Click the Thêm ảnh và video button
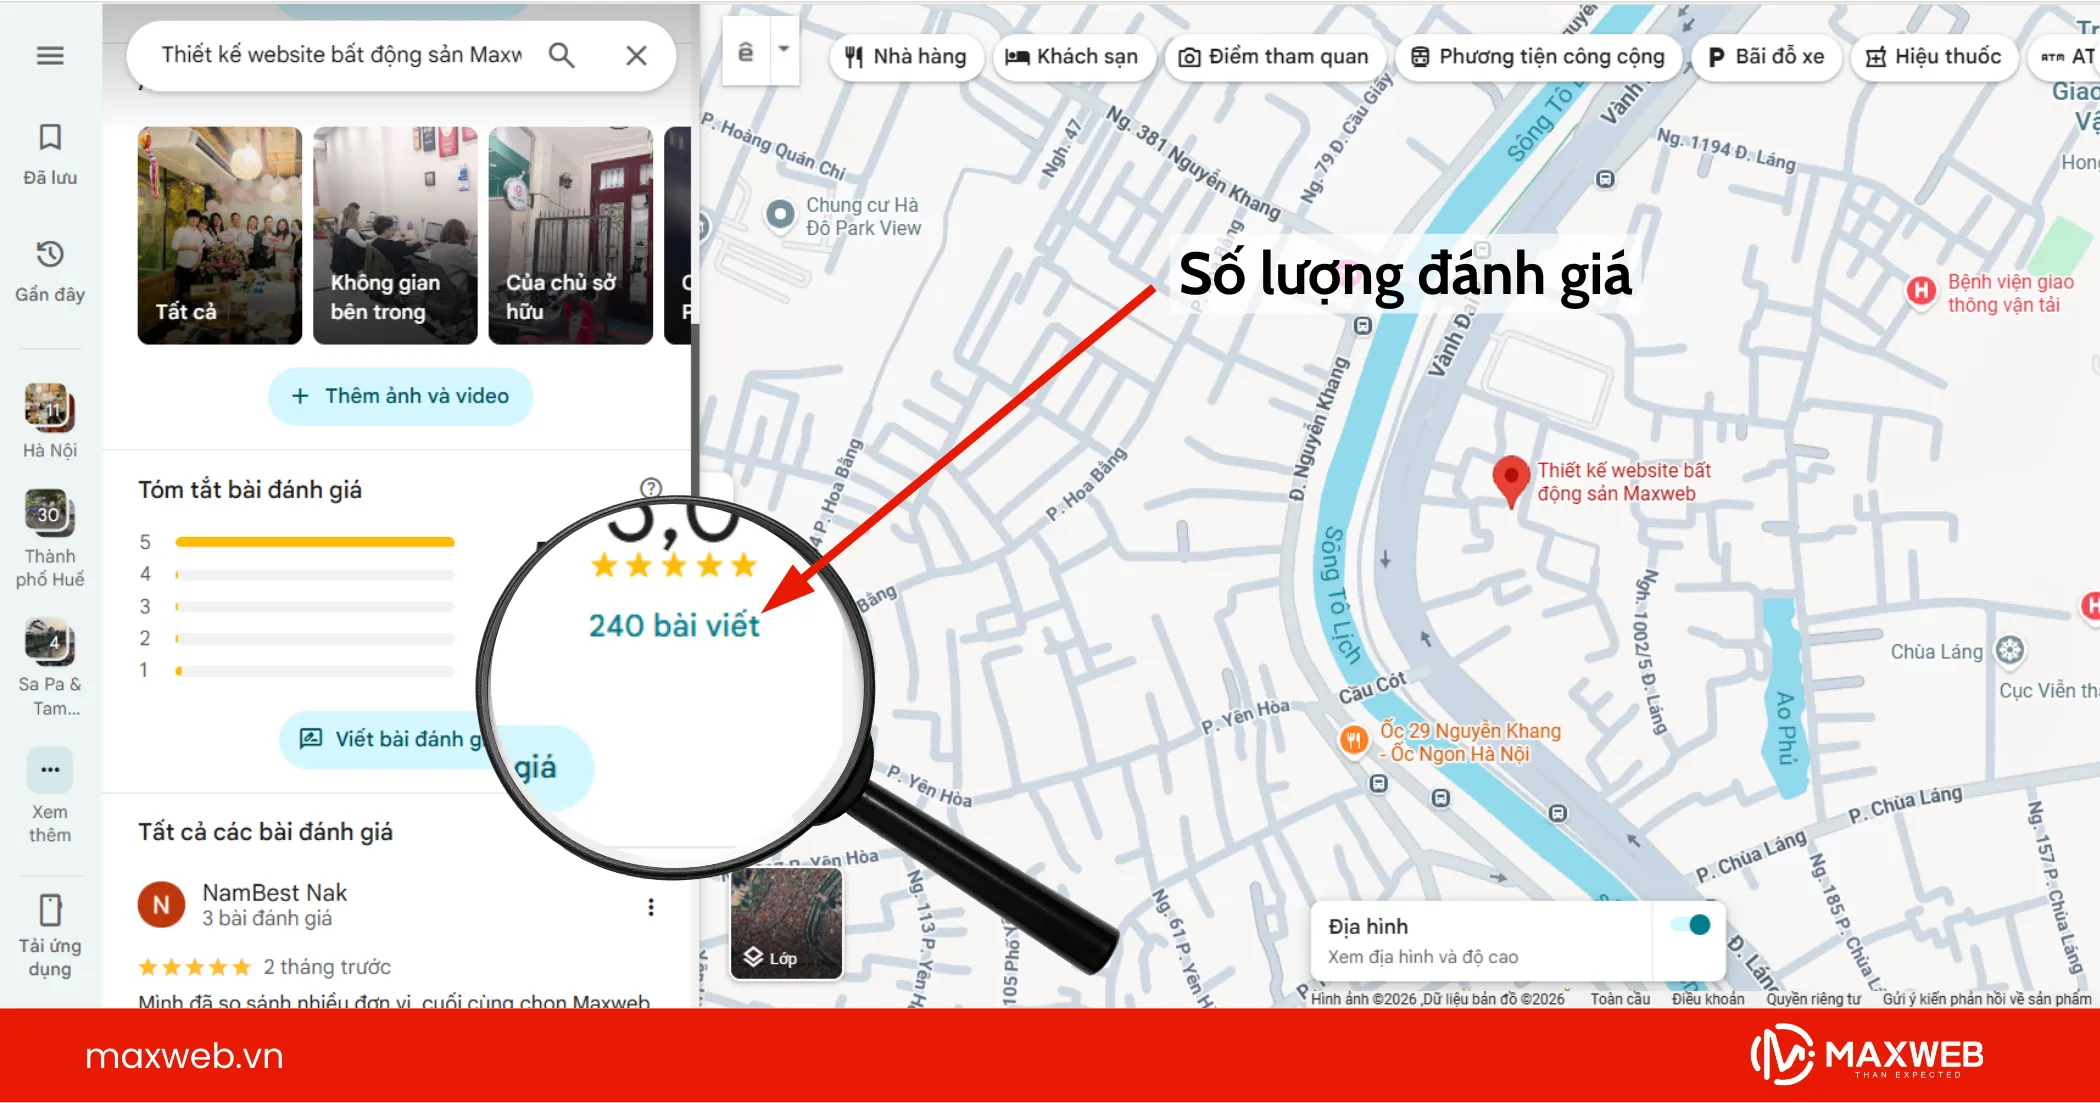This screenshot has height=1103, width=2100. click(400, 396)
